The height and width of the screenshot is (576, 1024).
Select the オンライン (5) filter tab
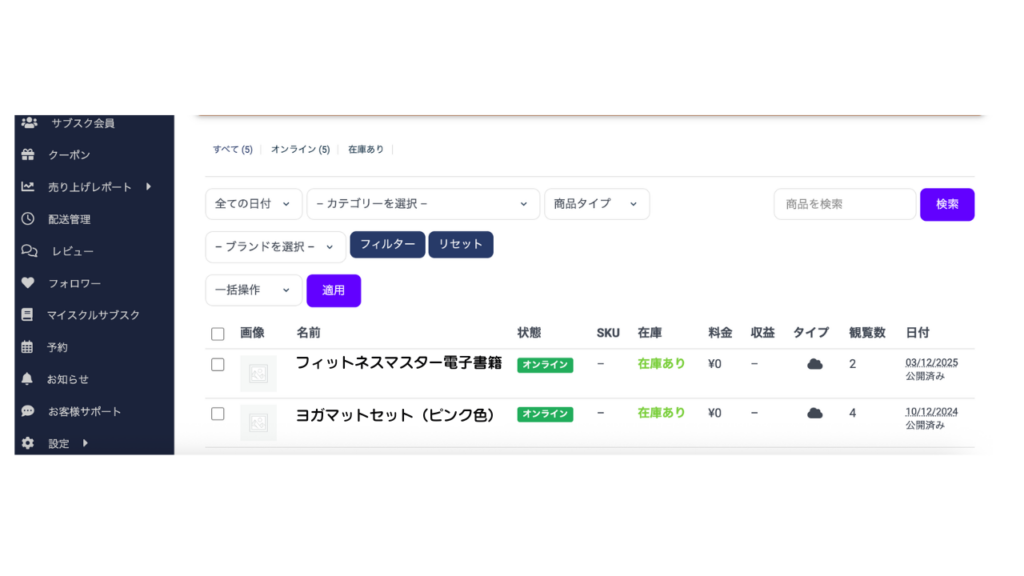tap(300, 150)
